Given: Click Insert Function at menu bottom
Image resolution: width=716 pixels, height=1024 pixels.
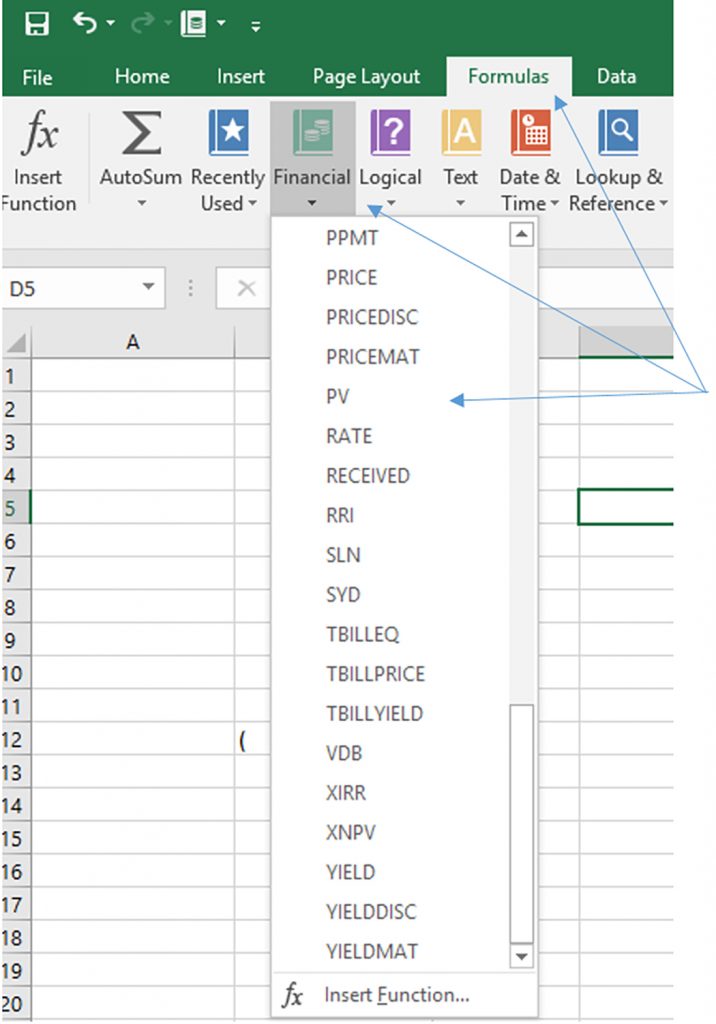Looking at the screenshot, I should pos(395,995).
